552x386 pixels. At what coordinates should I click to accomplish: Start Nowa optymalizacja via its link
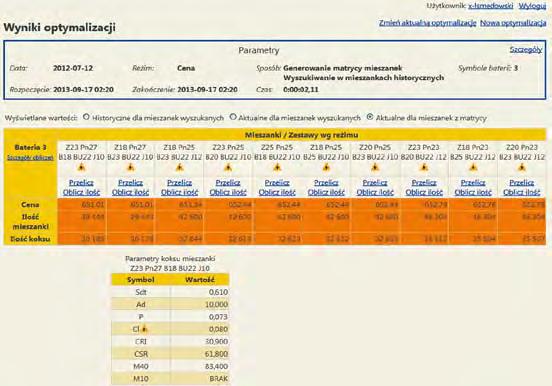click(x=513, y=23)
